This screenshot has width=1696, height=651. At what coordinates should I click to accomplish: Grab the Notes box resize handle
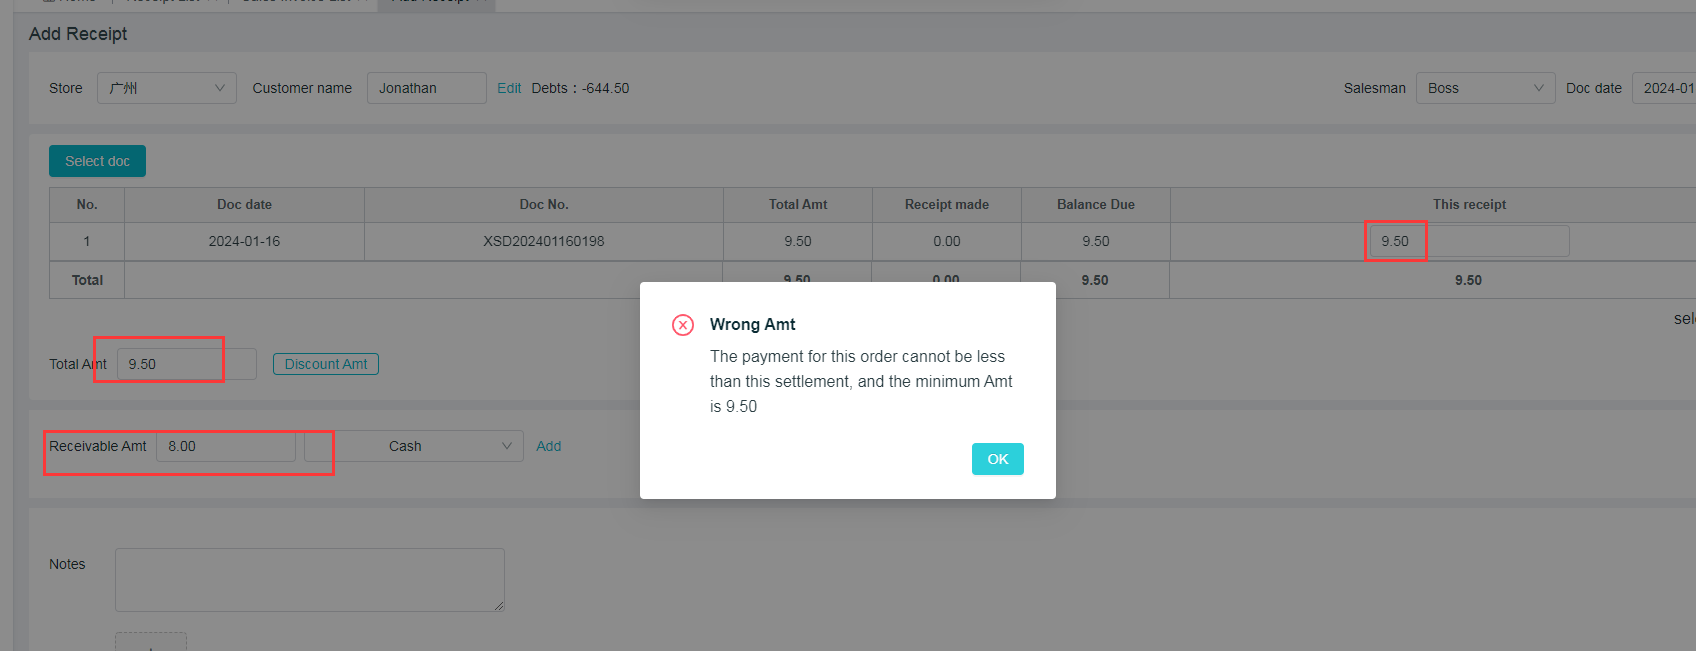click(499, 606)
